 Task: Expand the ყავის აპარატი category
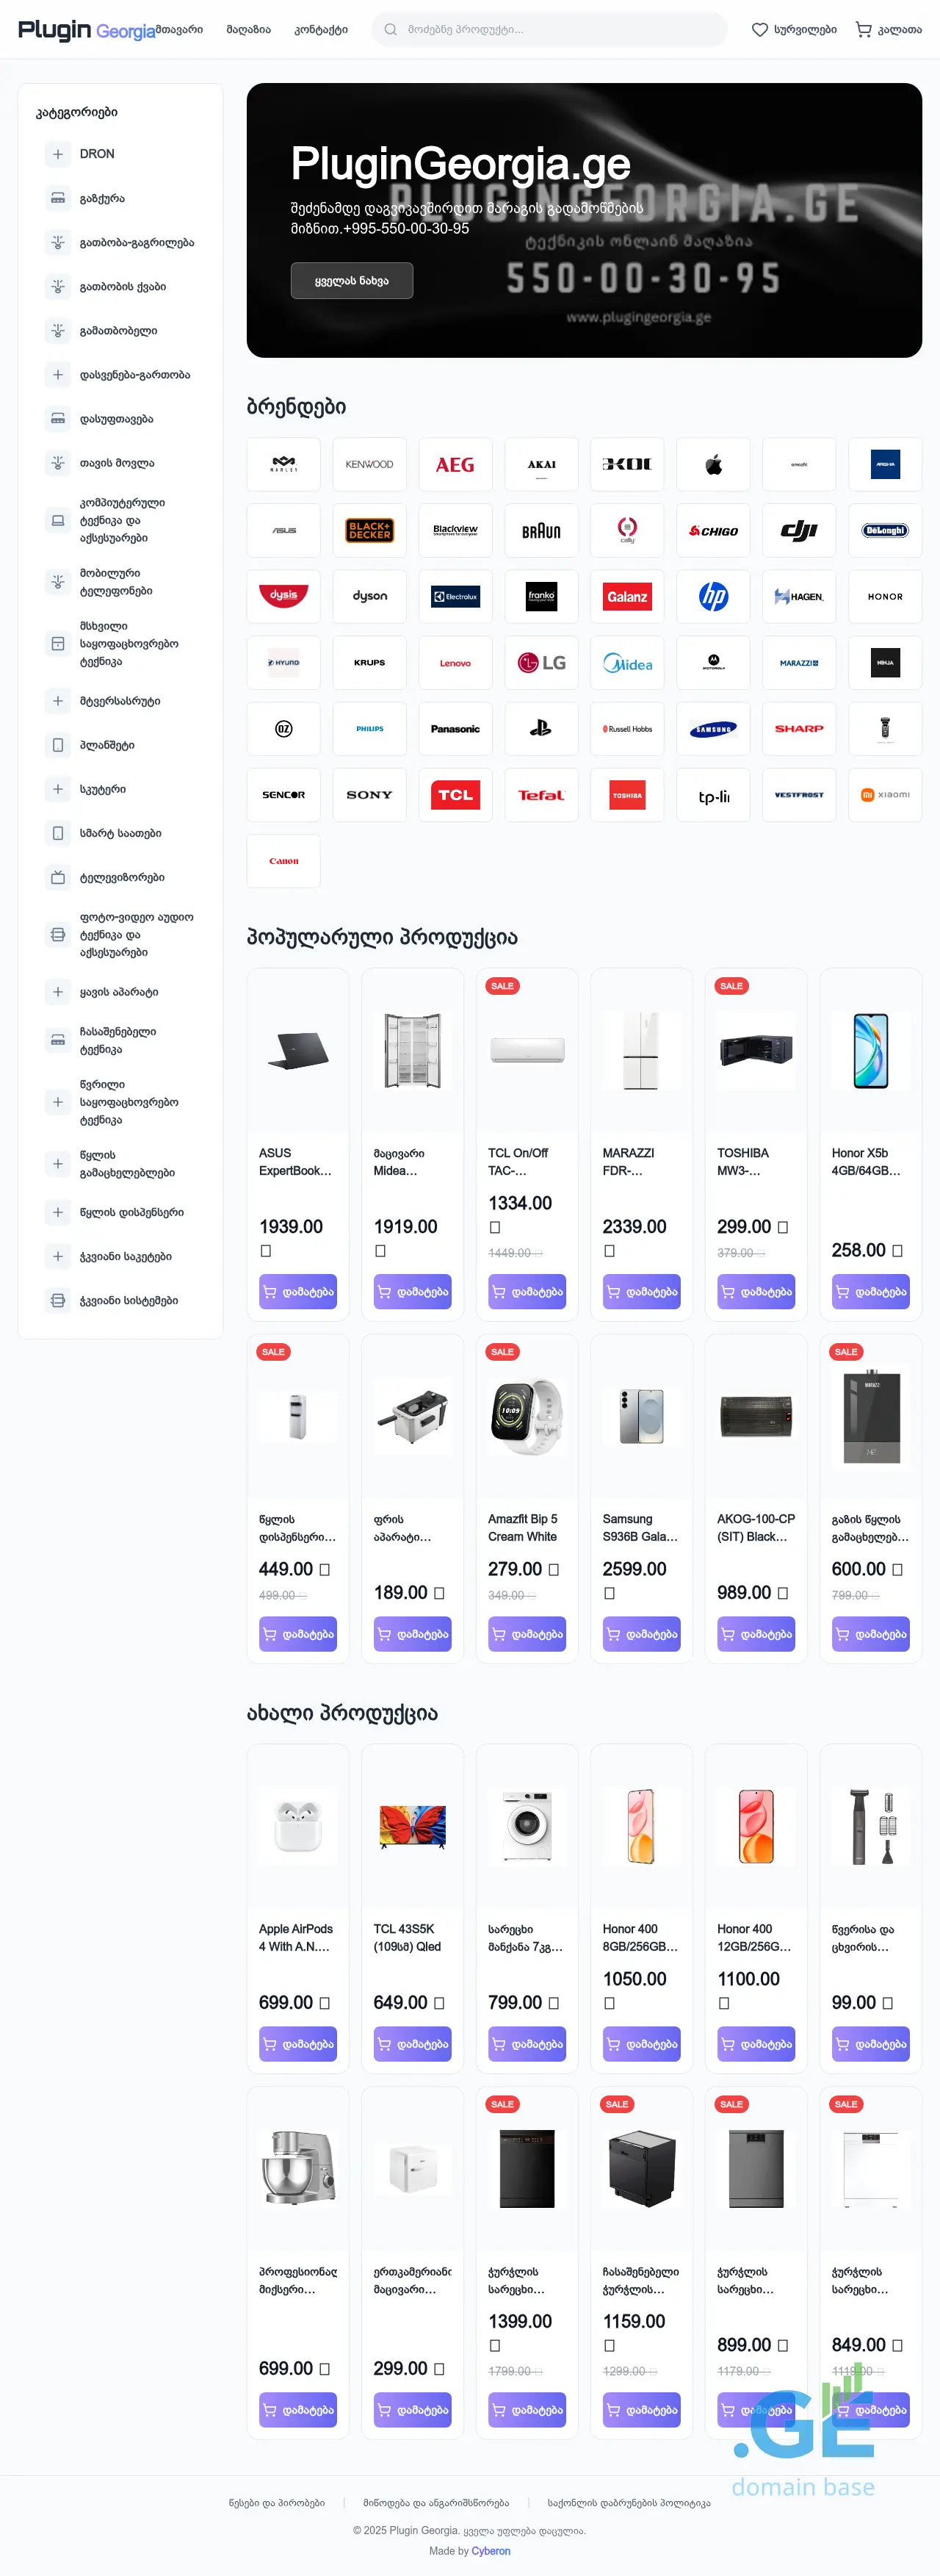point(58,992)
